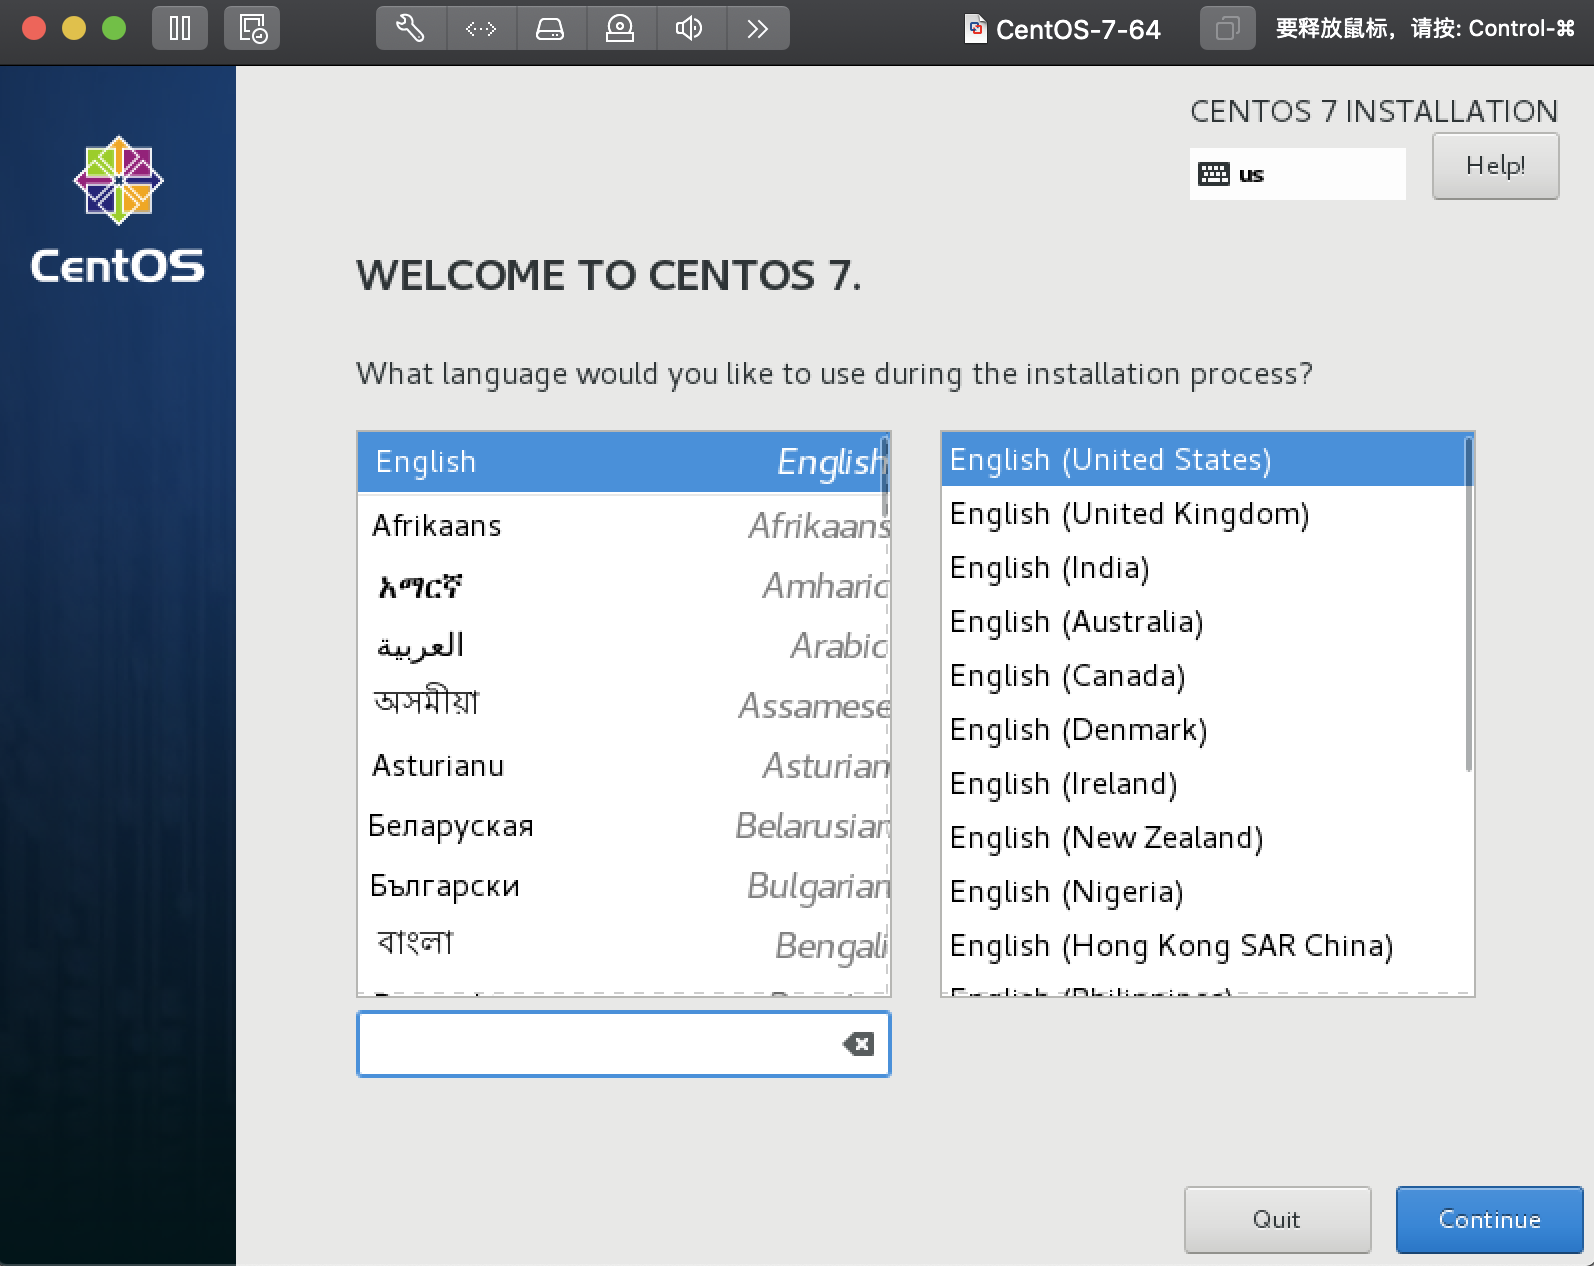This screenshot has height=1266, width=1594.
Task: Open the sound device icon
Action: [689, 28]
